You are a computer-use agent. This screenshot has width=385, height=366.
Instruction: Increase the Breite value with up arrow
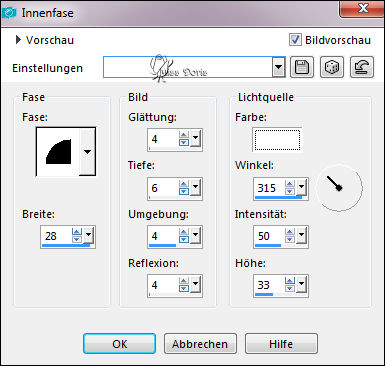click(x=77, y=232)
